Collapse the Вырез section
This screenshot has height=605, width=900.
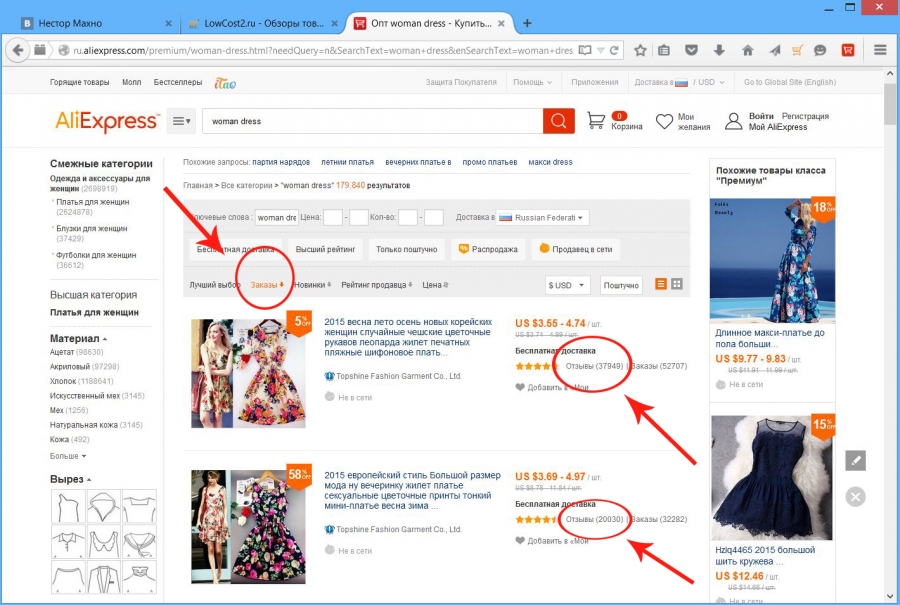click(70, 479)
